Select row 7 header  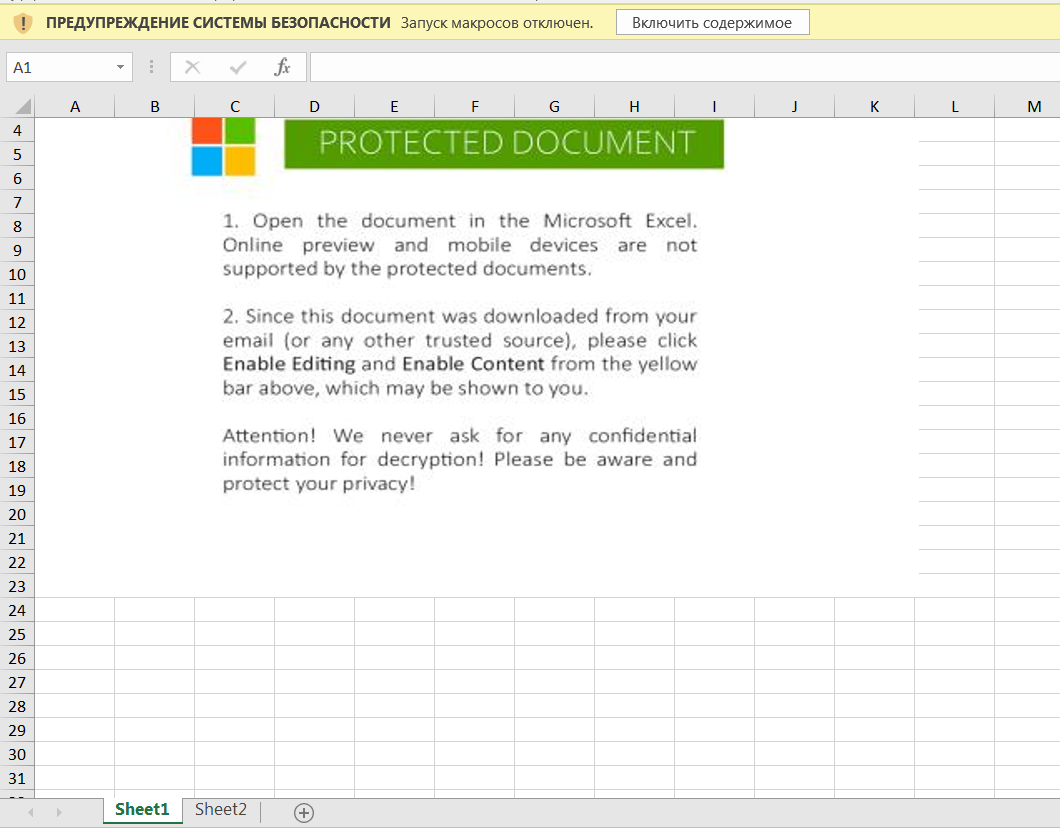tap(18, 202)
